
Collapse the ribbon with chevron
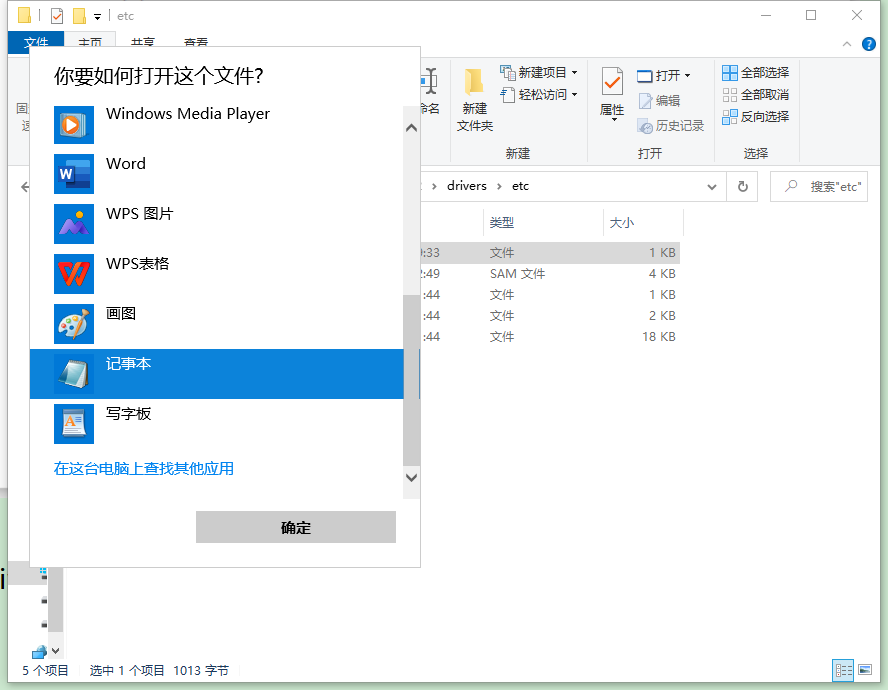847,44
